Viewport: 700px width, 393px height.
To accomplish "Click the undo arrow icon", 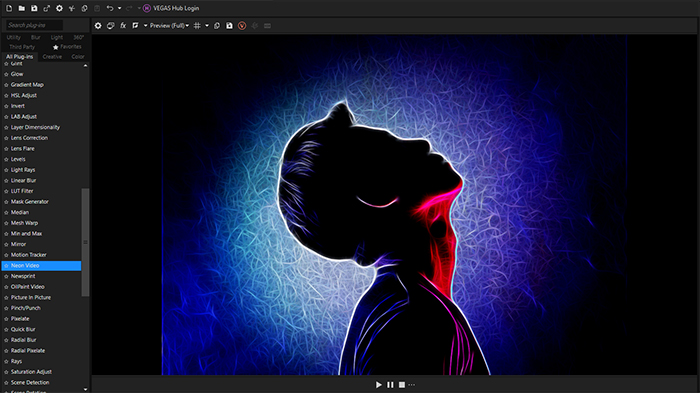I will 109,8.
